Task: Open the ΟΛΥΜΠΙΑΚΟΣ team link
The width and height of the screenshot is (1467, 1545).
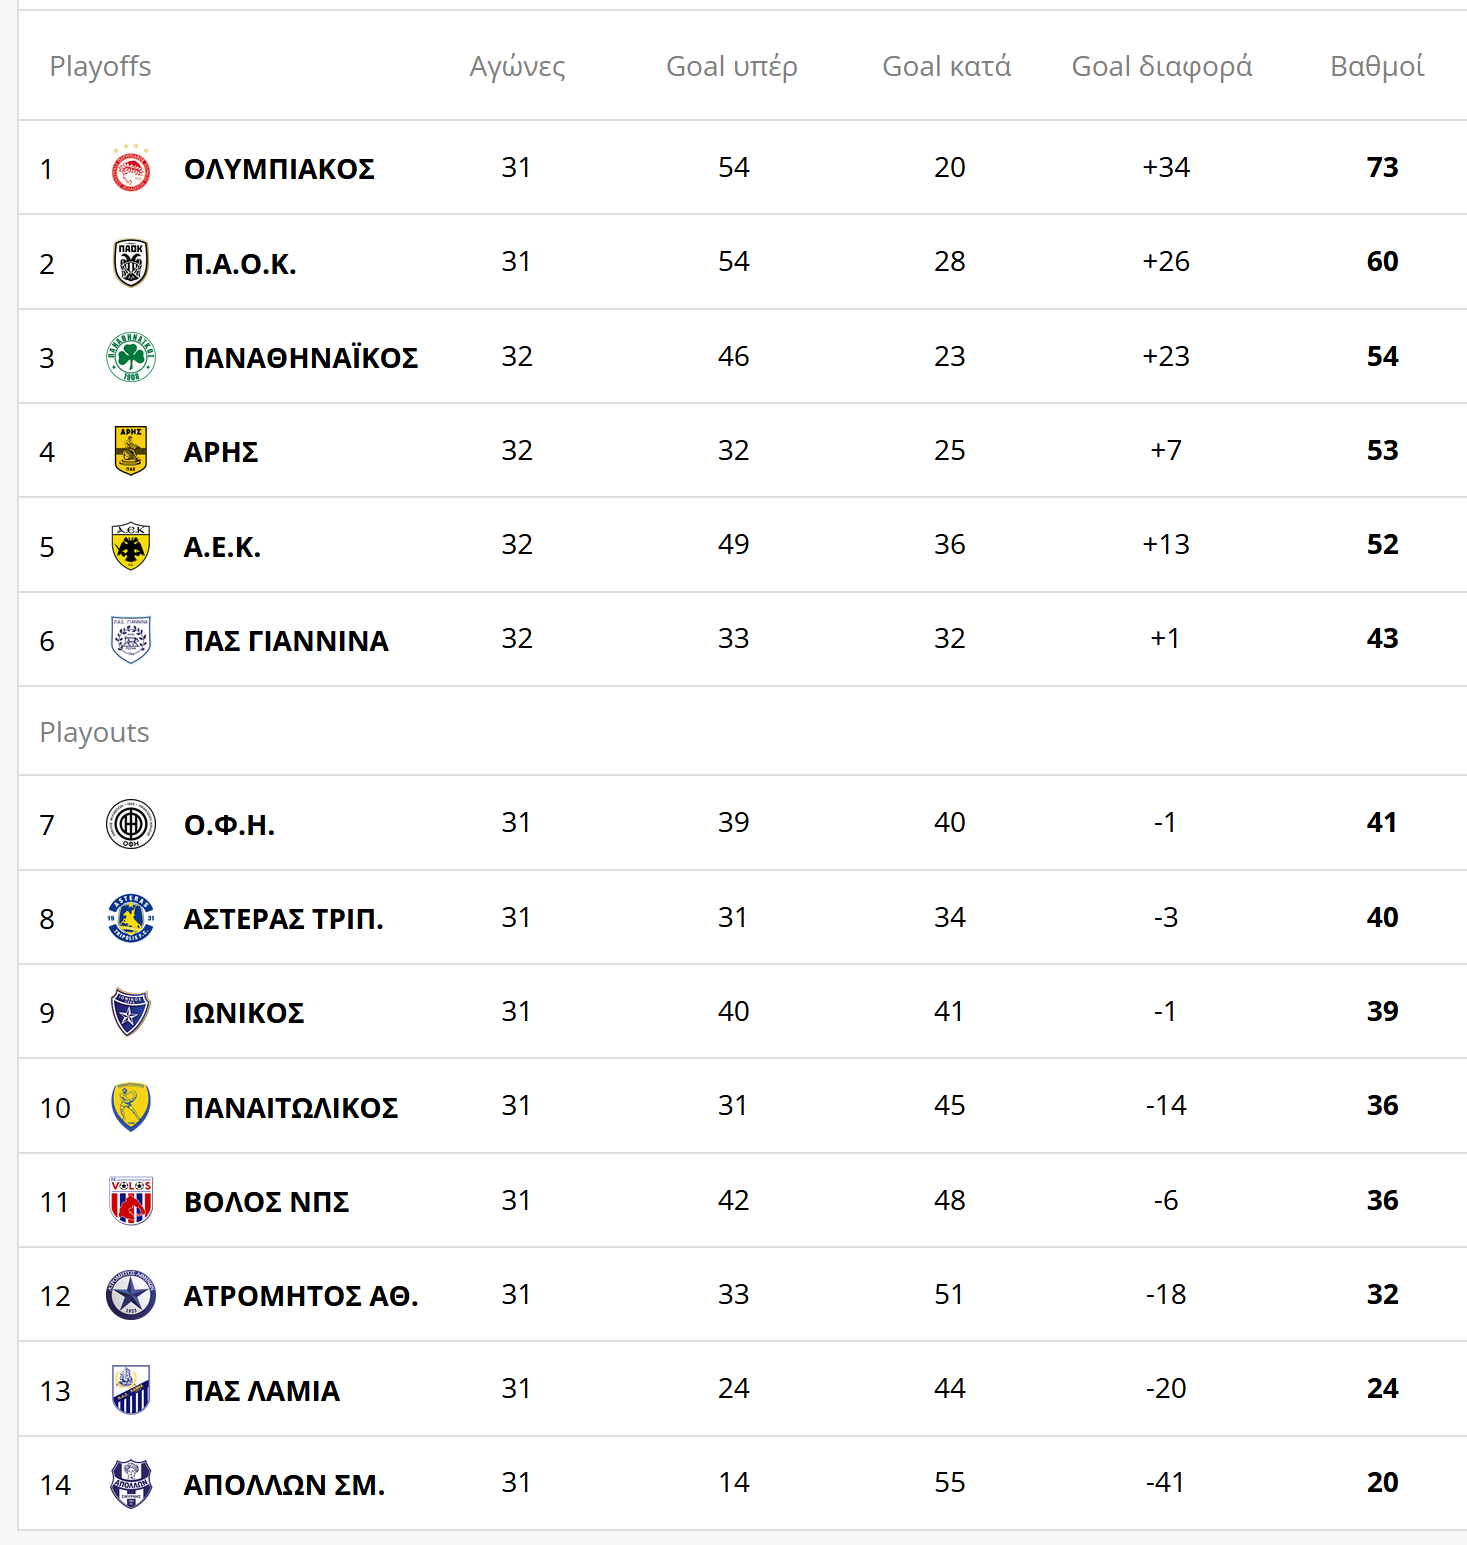Action: pyautogui.click(x=279, y=169)
